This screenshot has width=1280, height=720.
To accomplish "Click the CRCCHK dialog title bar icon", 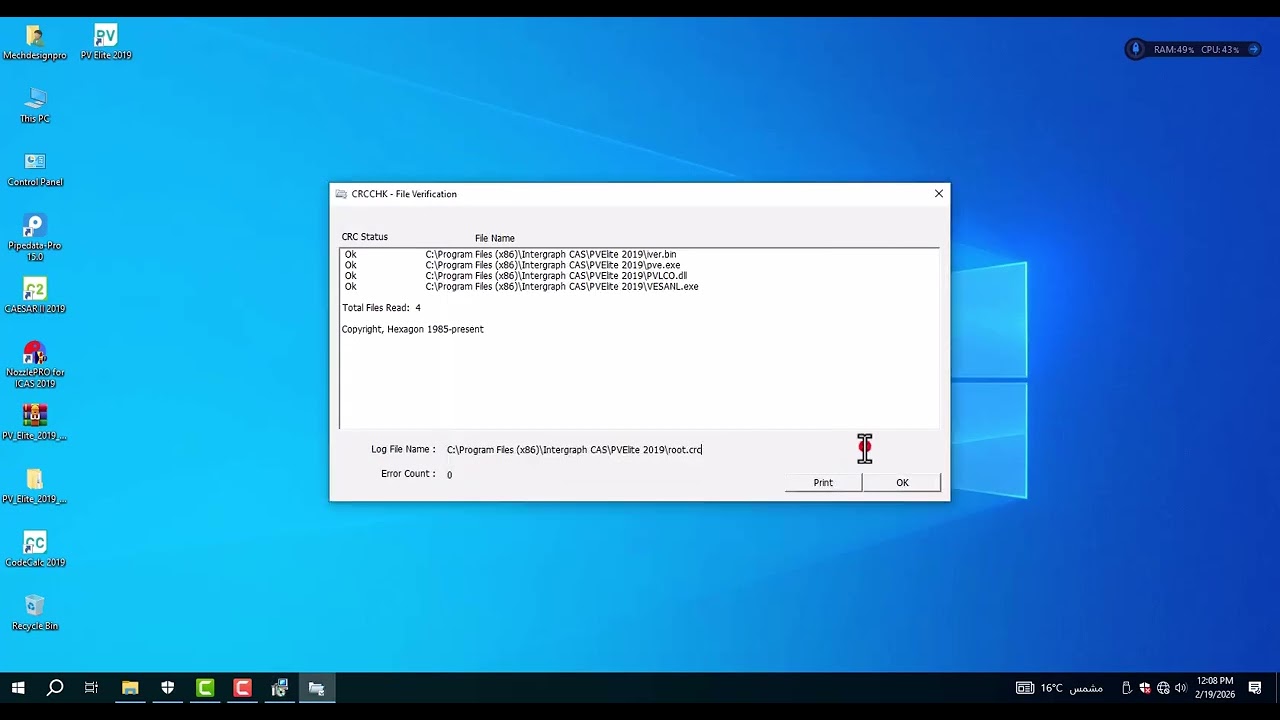I will (341, 194).
